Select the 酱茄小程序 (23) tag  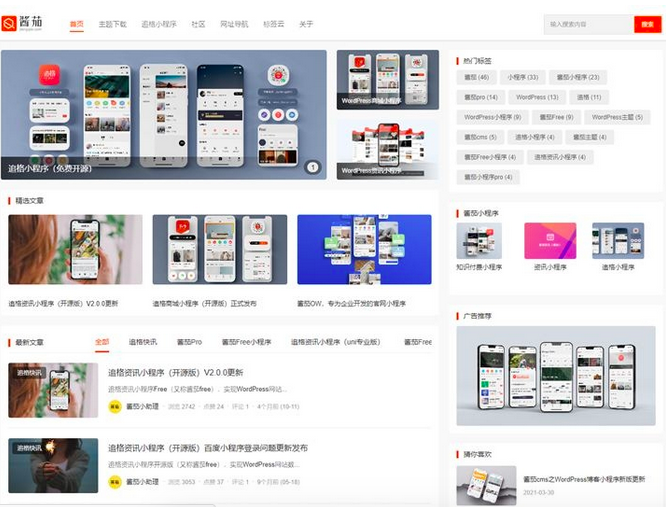pos(578,77)
